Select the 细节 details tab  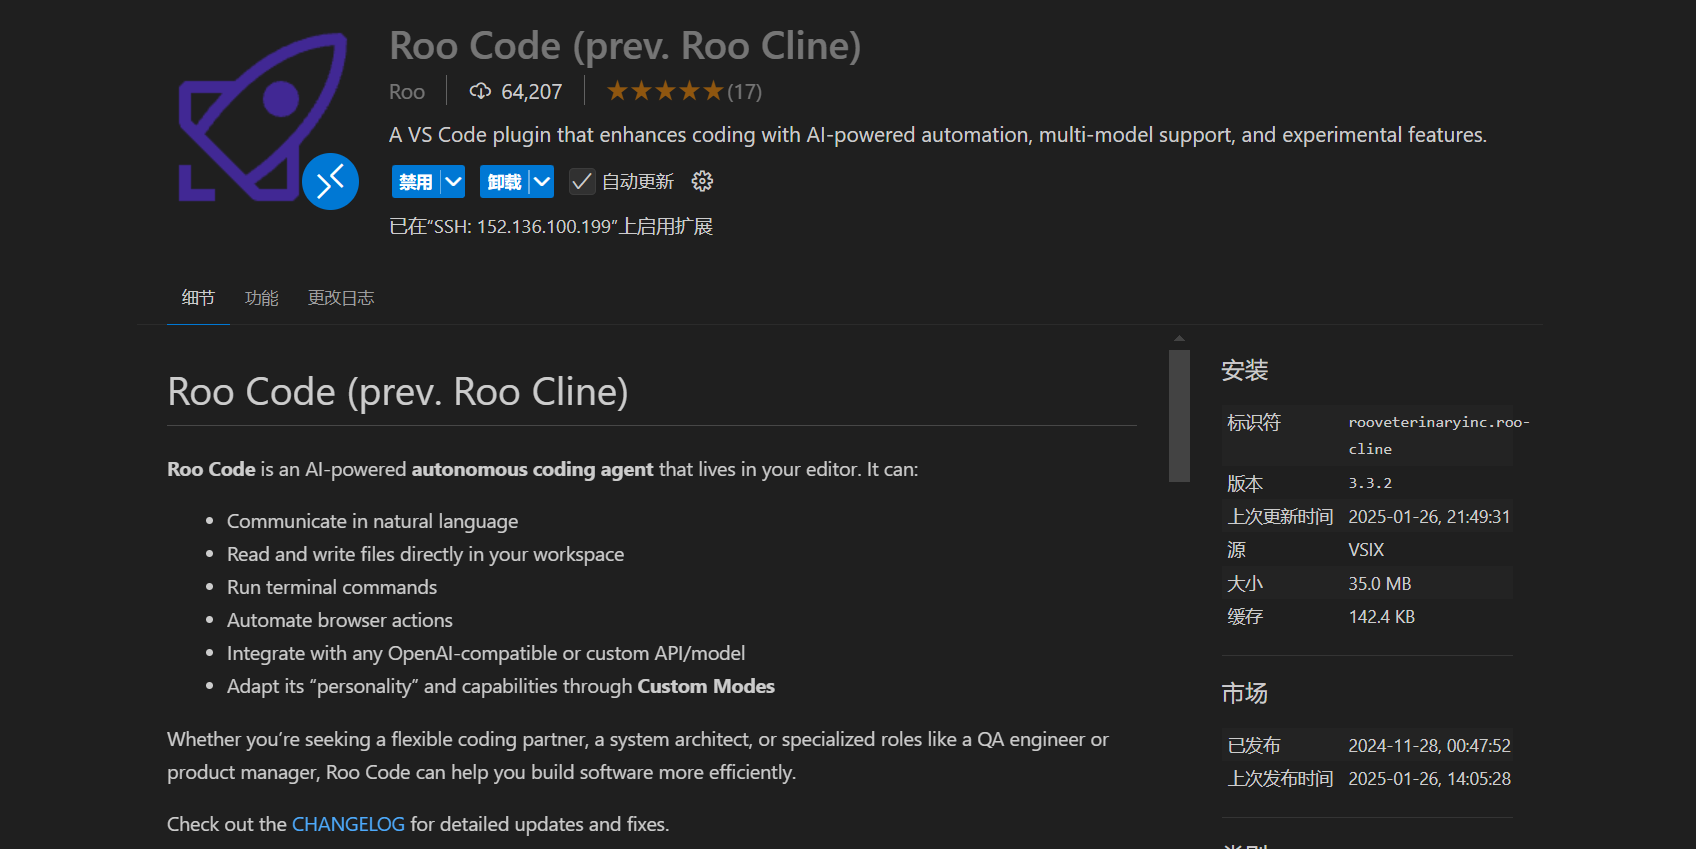pos(198,298)
